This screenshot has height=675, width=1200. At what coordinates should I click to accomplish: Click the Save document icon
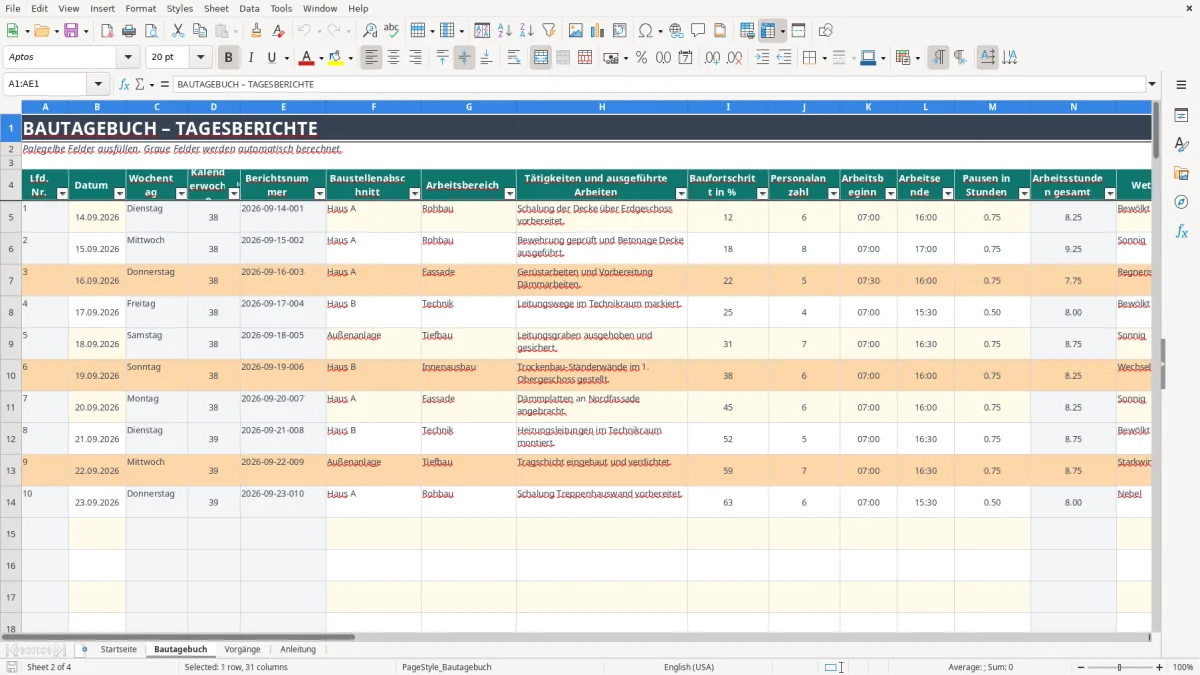[x=71, y=31]
